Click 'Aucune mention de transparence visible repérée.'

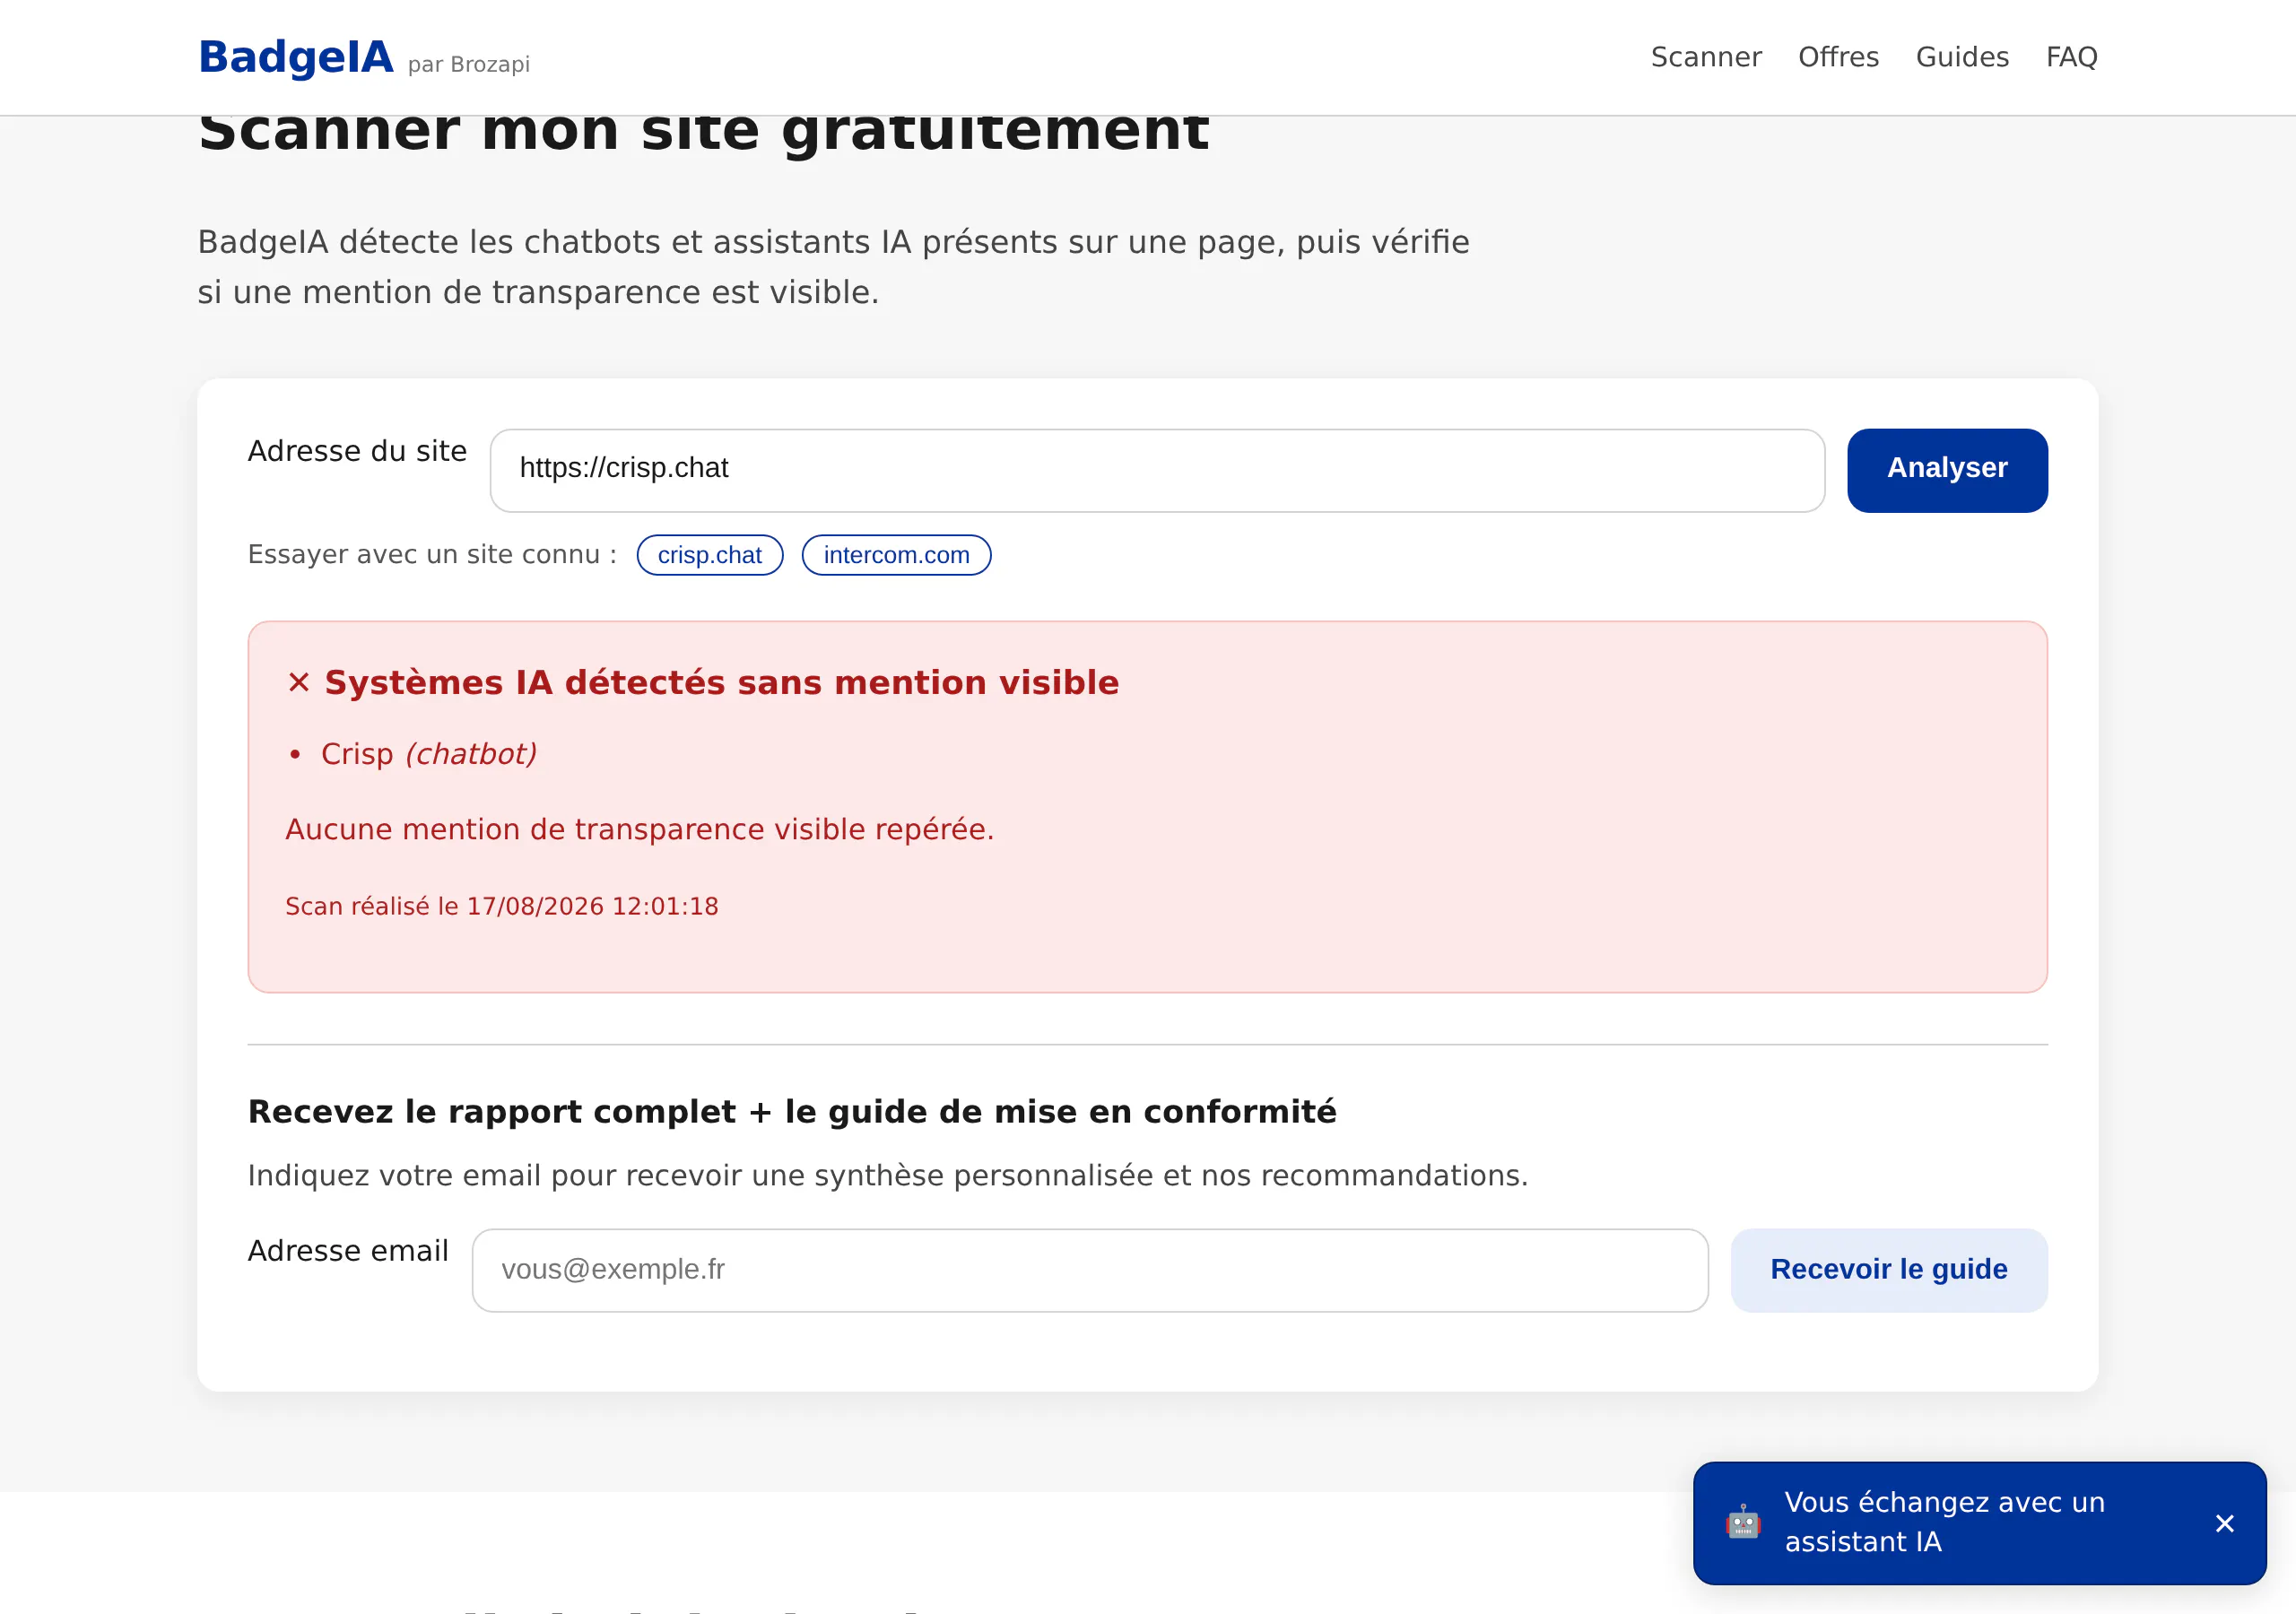(x=639, y=829)
